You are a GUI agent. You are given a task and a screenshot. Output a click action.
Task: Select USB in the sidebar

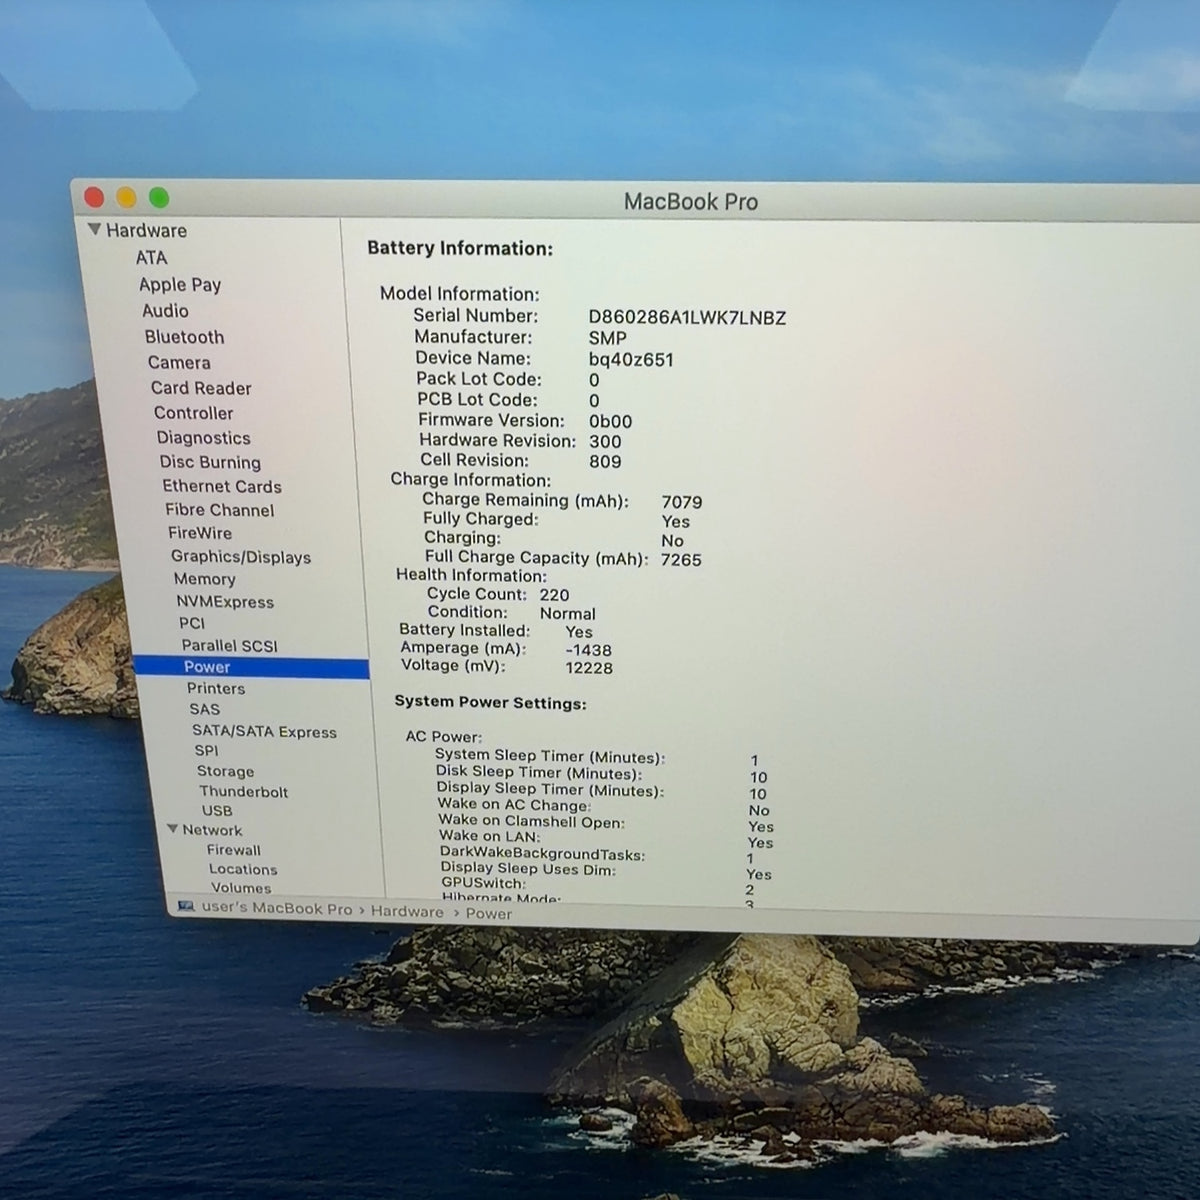[x=217, y=811]
